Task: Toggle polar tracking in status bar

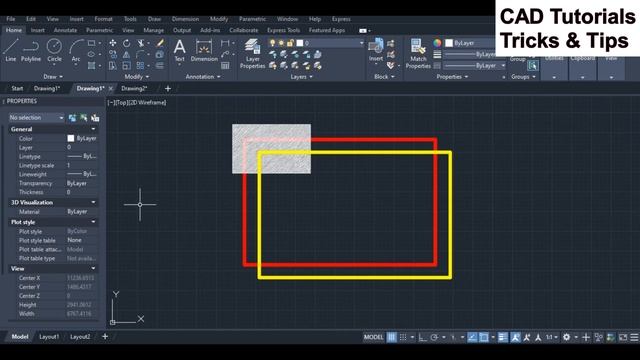Action: pos(434,337)
